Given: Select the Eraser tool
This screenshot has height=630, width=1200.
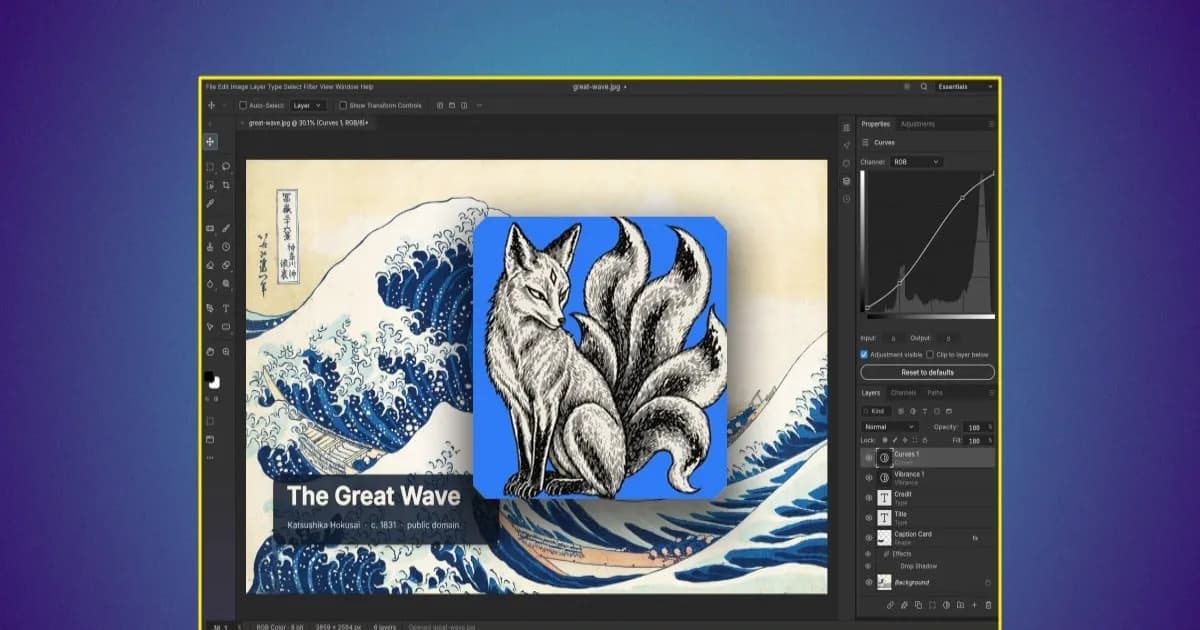Looking at the screenshot, I should tap(211, 265).
